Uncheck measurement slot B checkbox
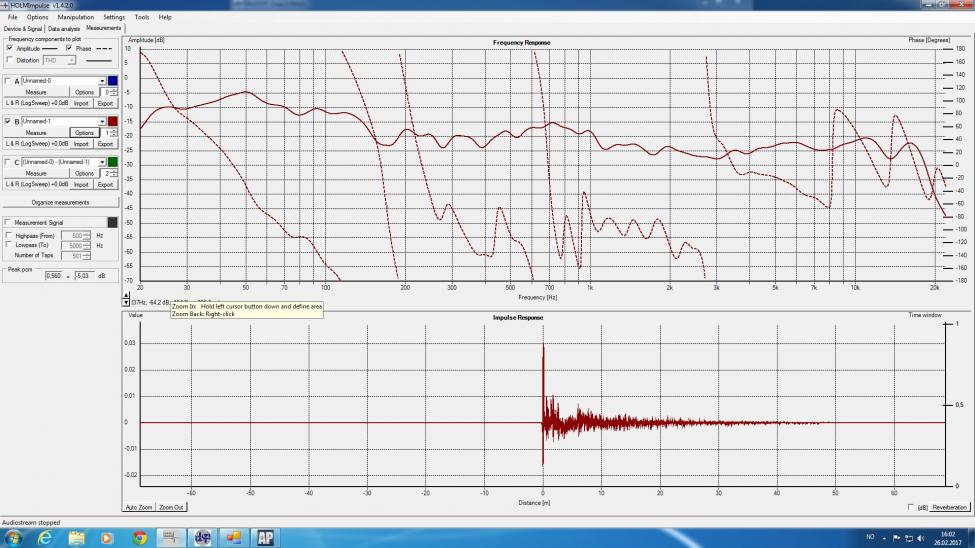Viewport: 975px width, 548px height. [x=7, y=121]
